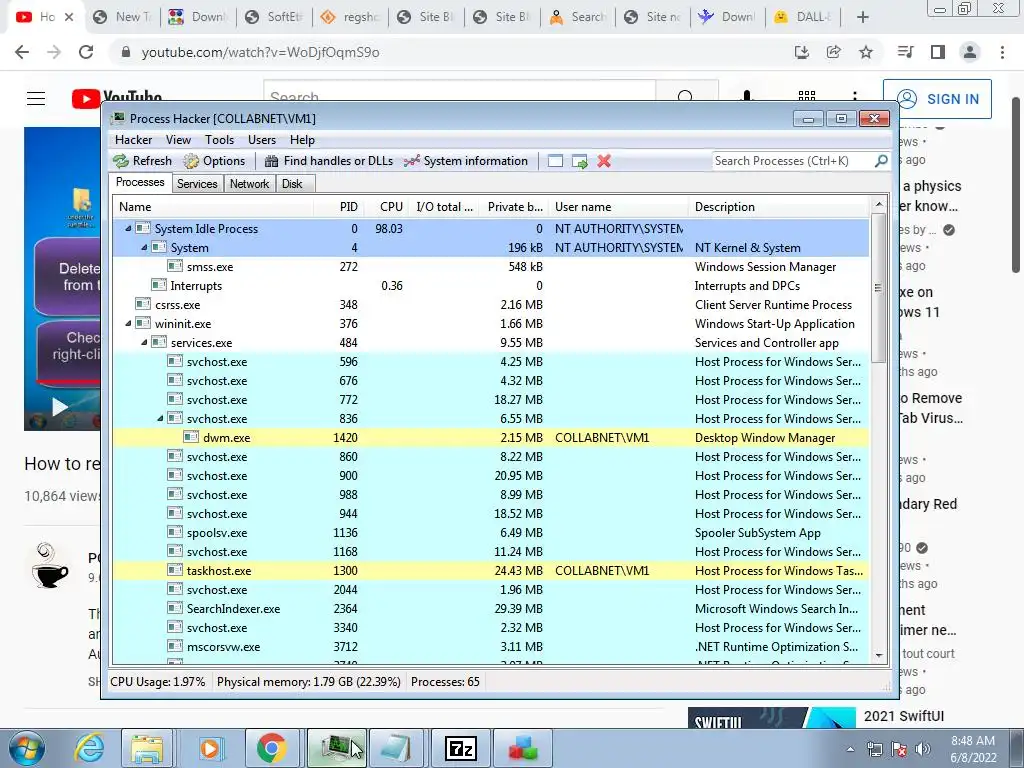Select the SearchIndexer.exe process row
Screen dimensions: 1024x768
coord(491,608)
